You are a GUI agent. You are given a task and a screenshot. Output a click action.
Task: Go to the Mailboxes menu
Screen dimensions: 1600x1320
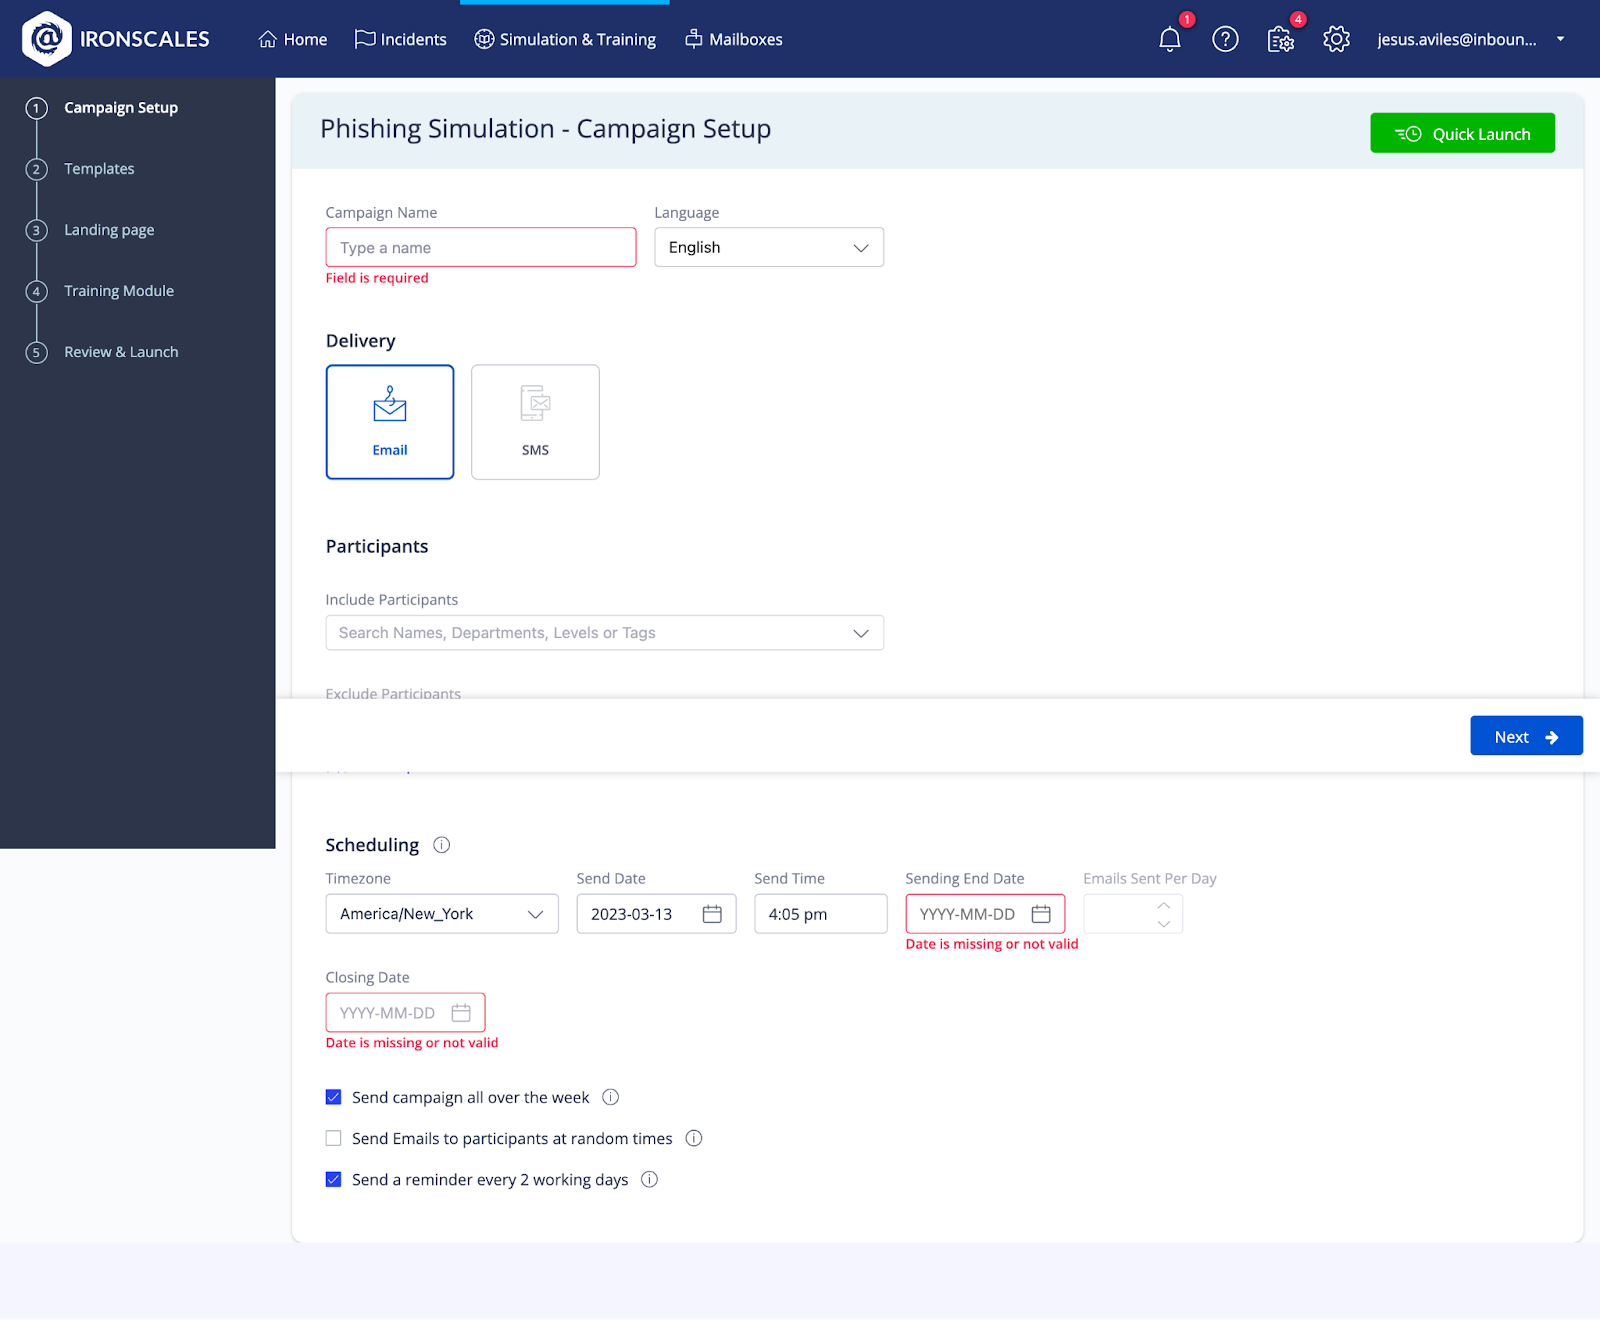click(x=734, y=39)
